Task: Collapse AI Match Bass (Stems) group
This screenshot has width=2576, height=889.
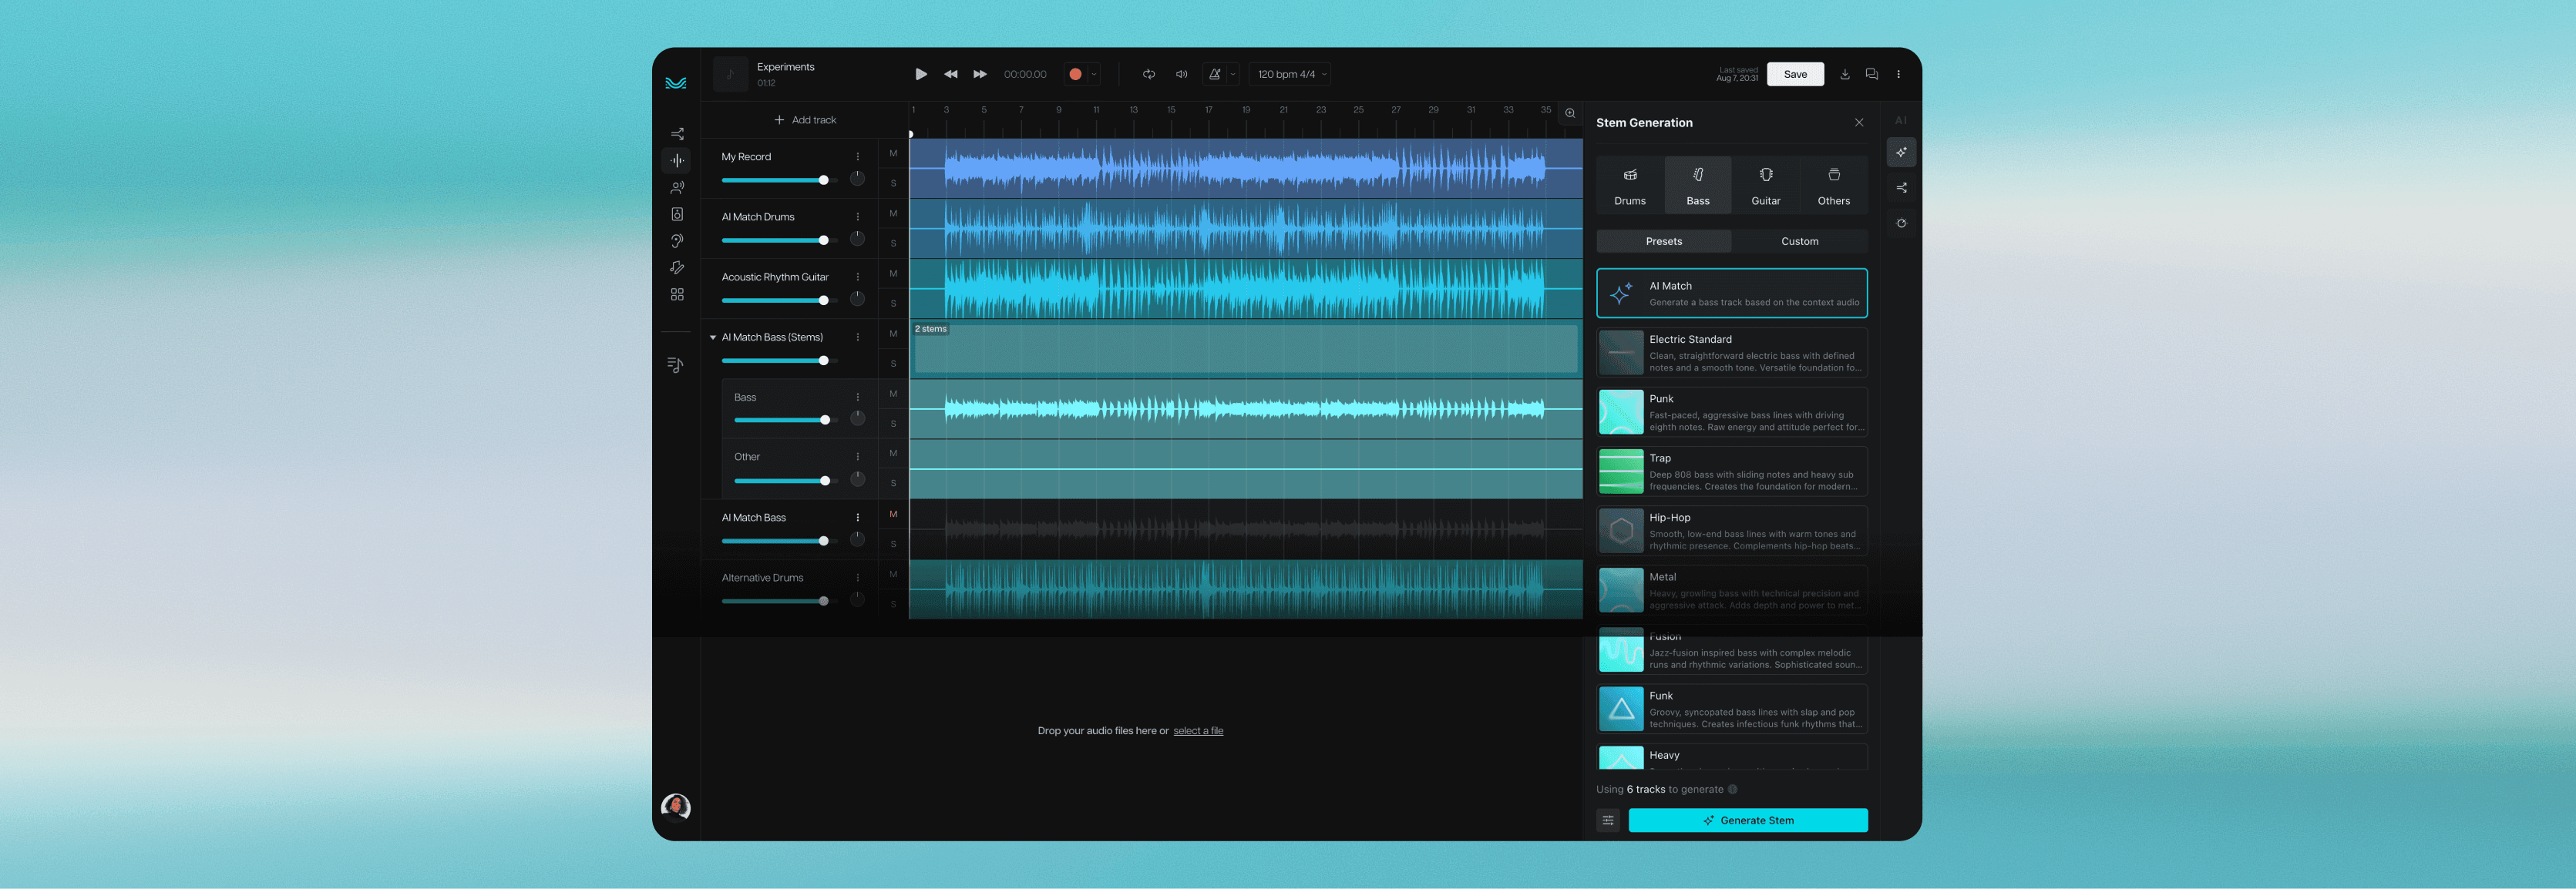Action: 713,338
